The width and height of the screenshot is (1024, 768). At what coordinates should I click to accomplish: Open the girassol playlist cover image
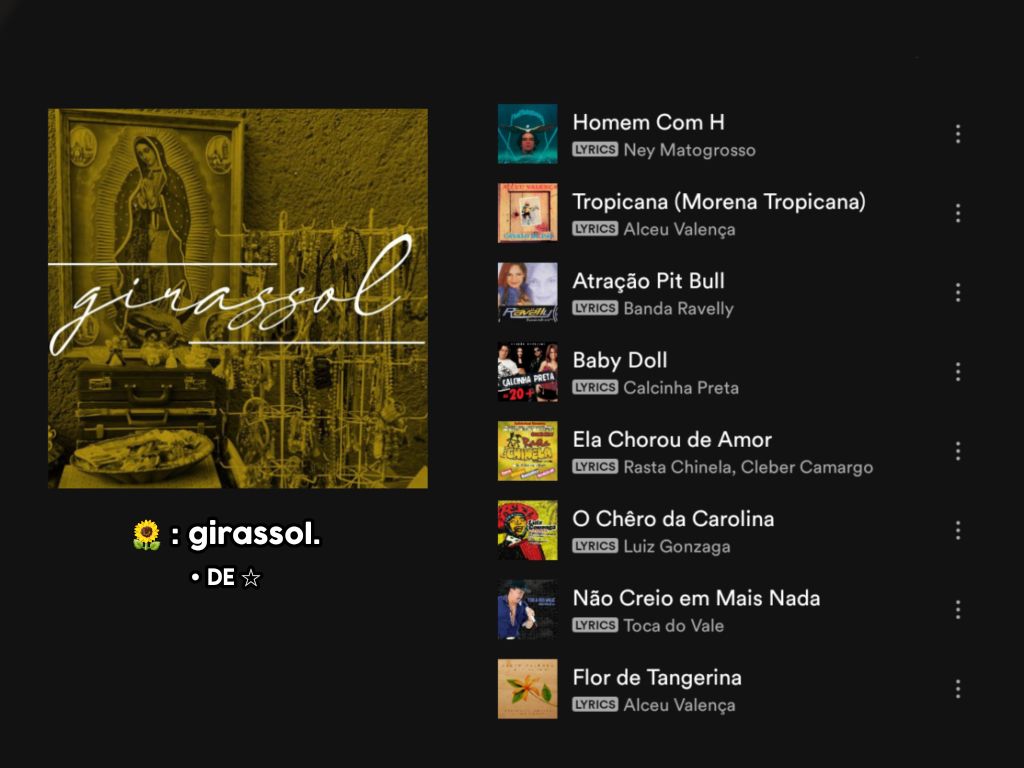(238, 298)
